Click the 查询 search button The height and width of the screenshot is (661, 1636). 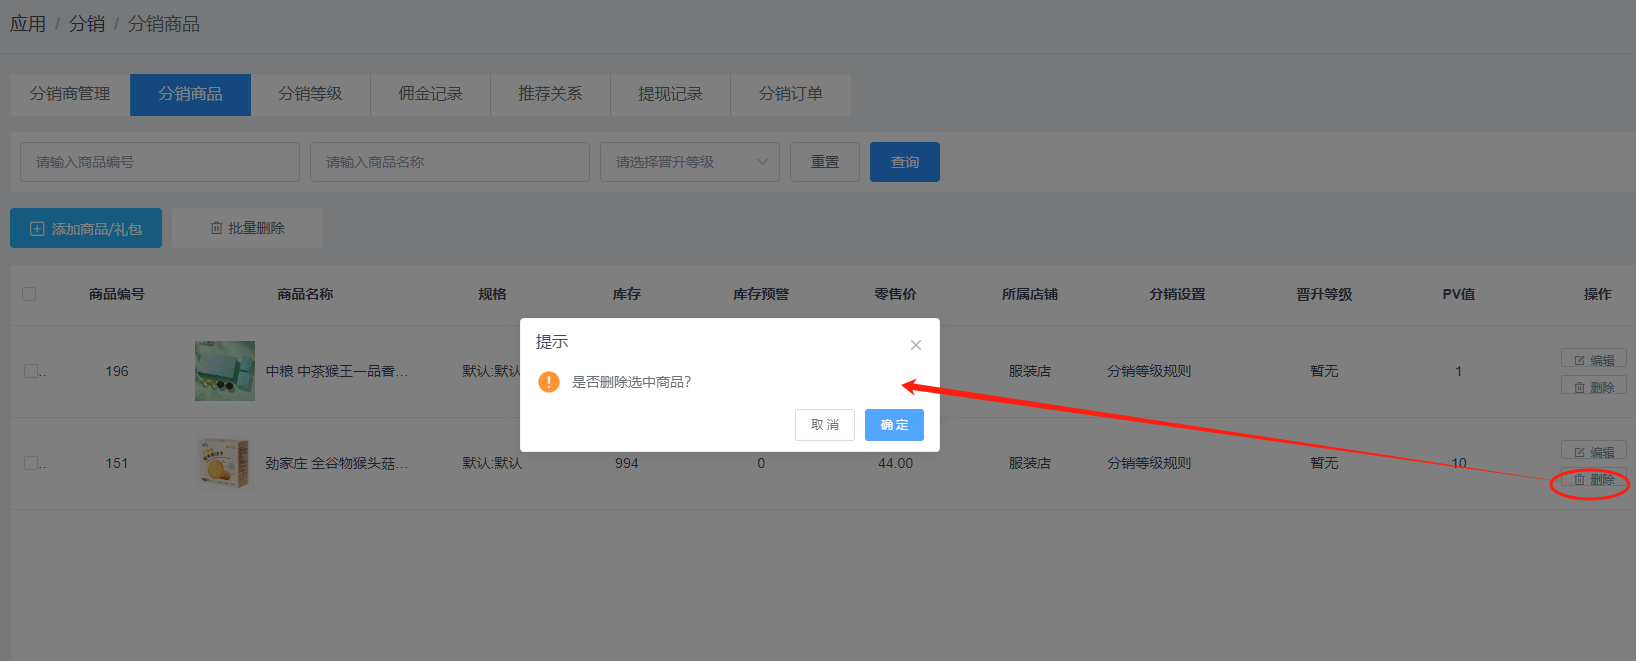click(x=904, y=162)
